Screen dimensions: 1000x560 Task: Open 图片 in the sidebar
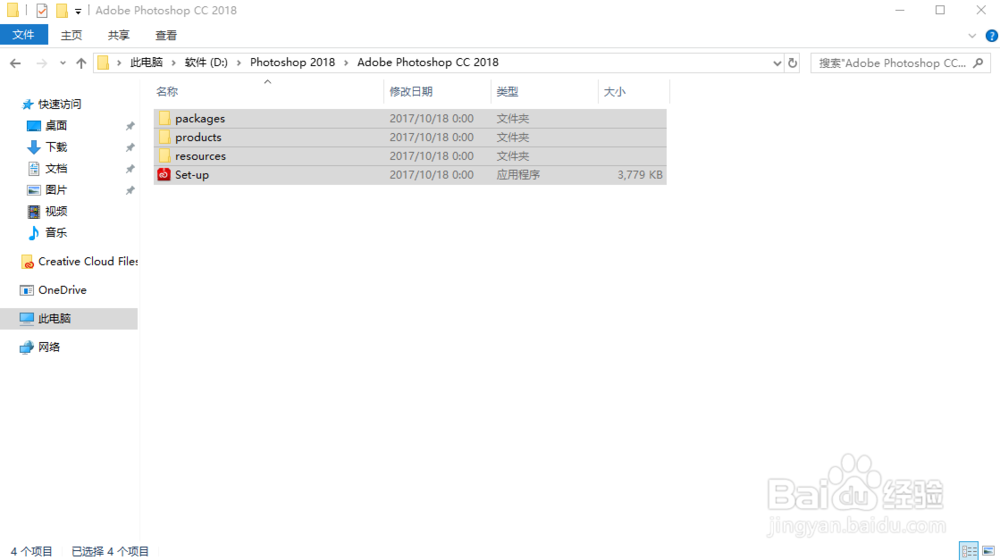(x=56, y=190)
